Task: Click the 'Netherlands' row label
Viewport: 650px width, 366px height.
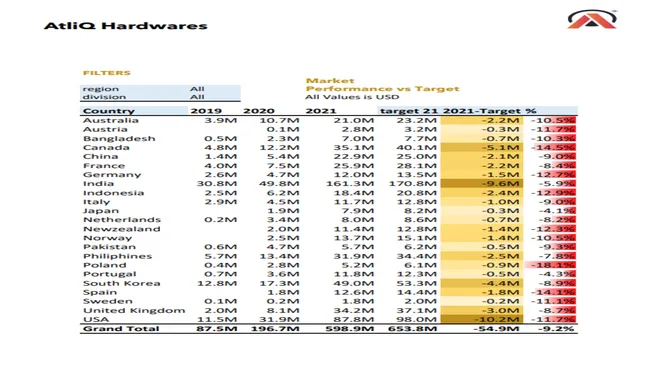Action: click(x=122, y=220)
